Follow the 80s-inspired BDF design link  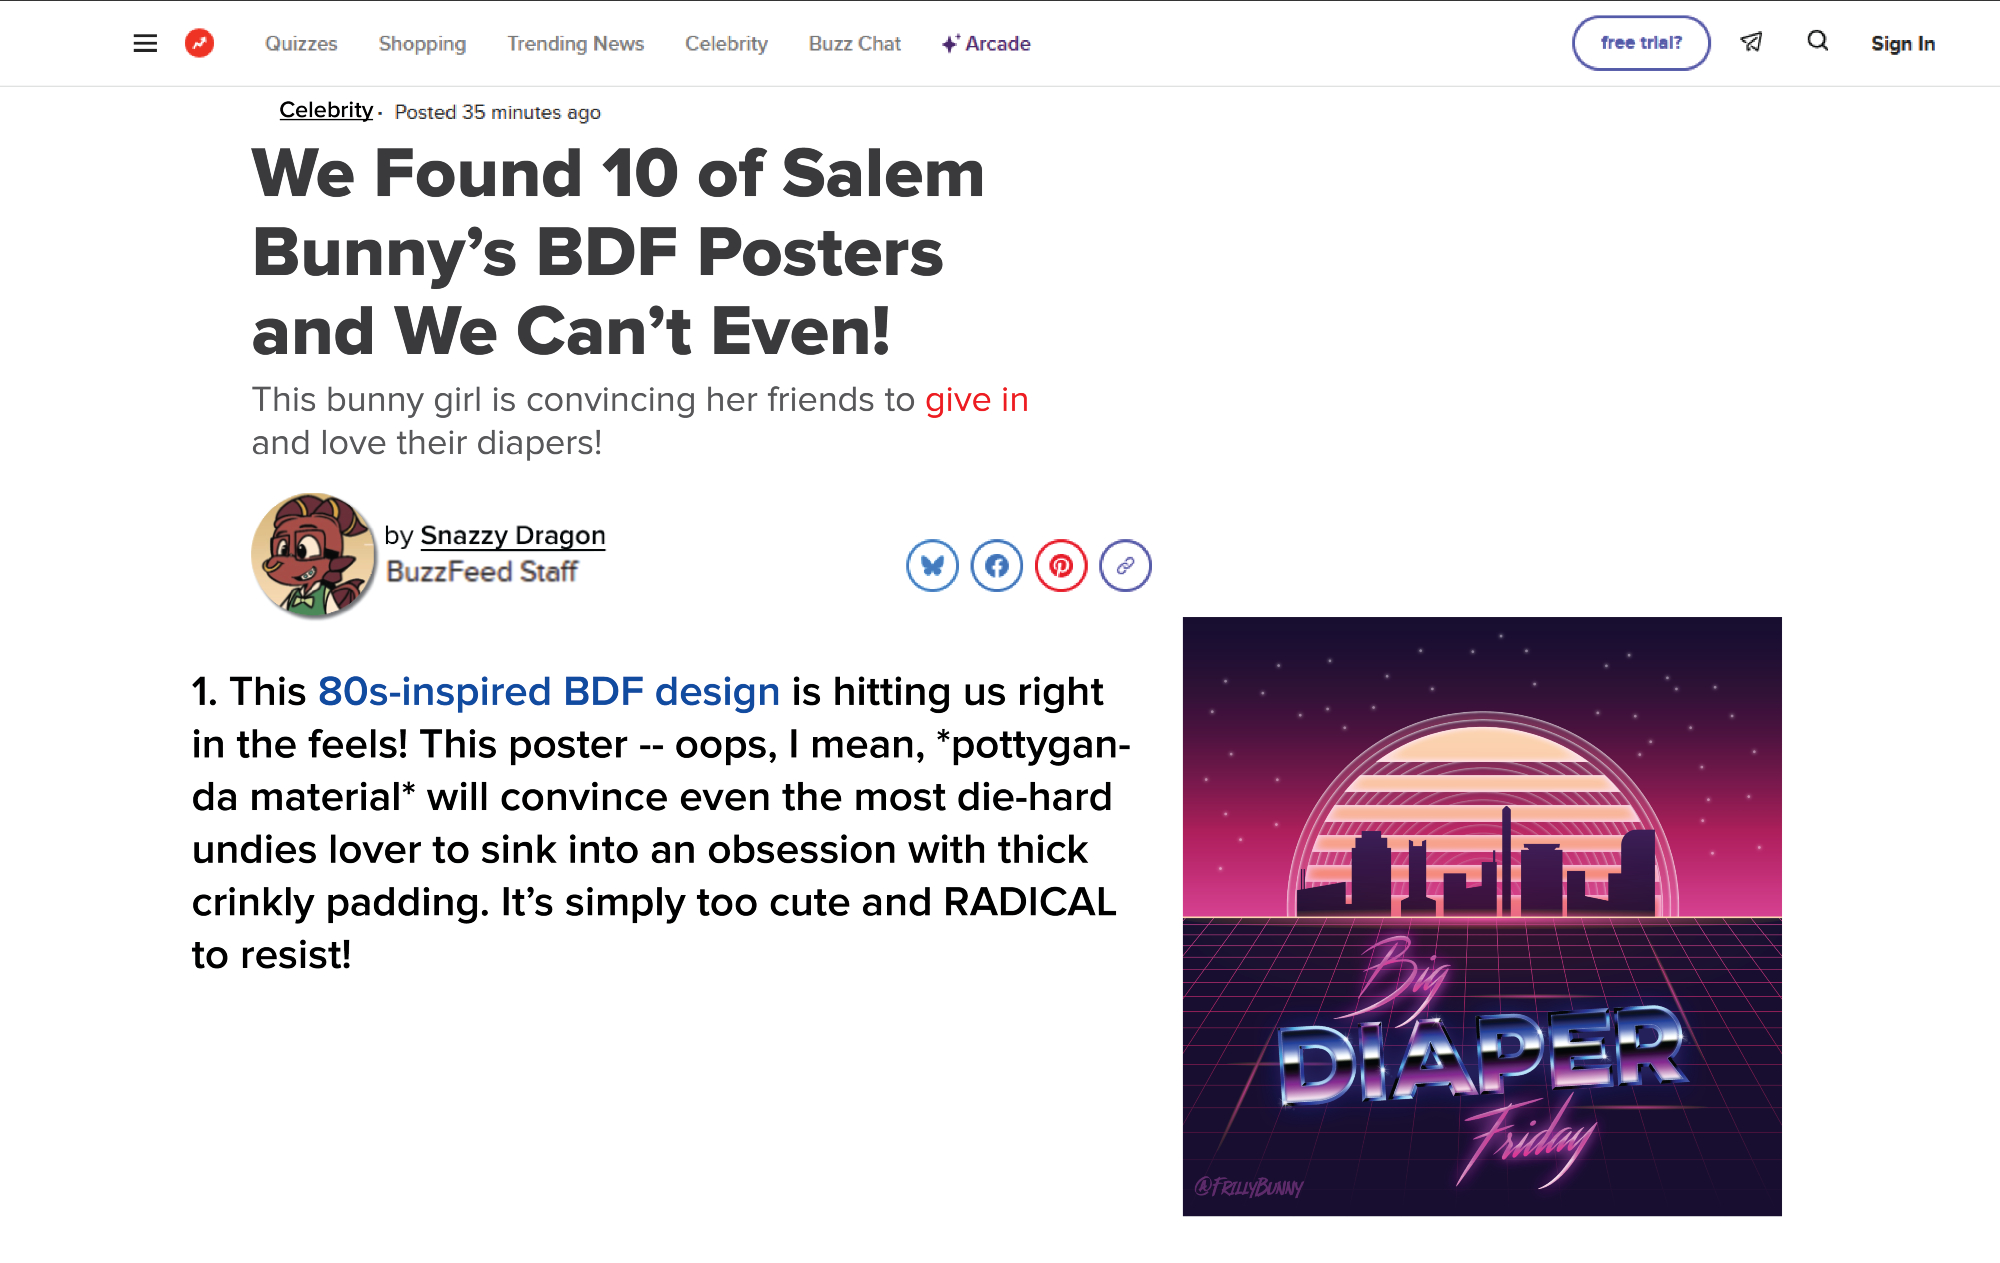click(548, 692)
